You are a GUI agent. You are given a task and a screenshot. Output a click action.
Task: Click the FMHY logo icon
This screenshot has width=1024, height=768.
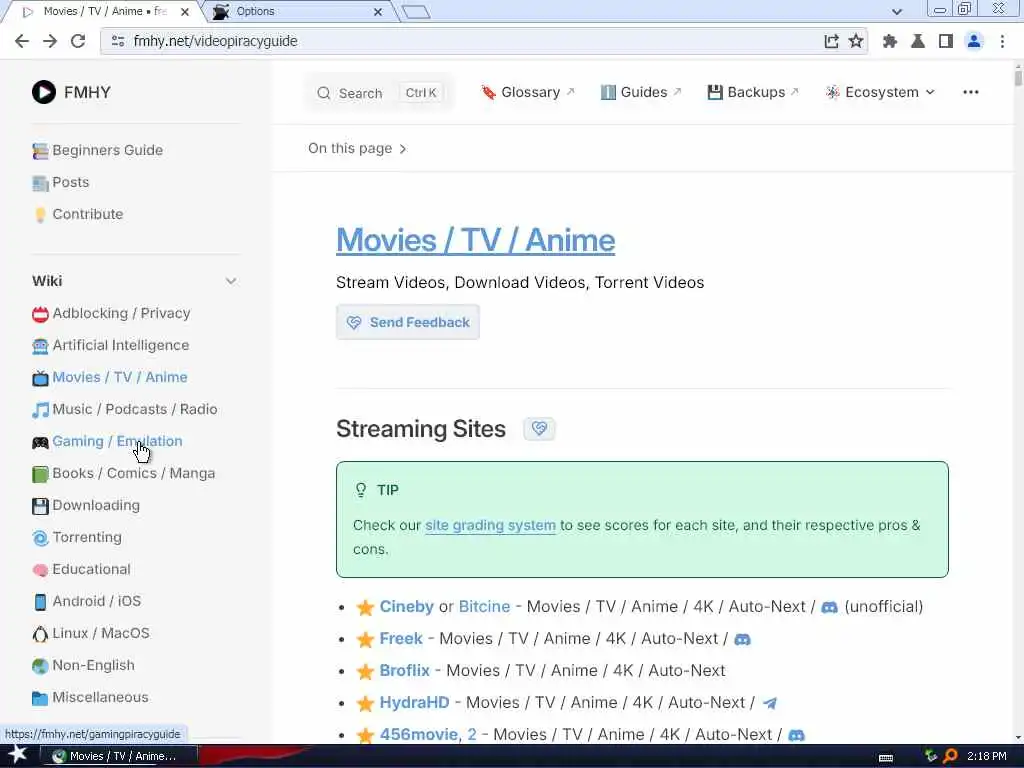(44, 92)
